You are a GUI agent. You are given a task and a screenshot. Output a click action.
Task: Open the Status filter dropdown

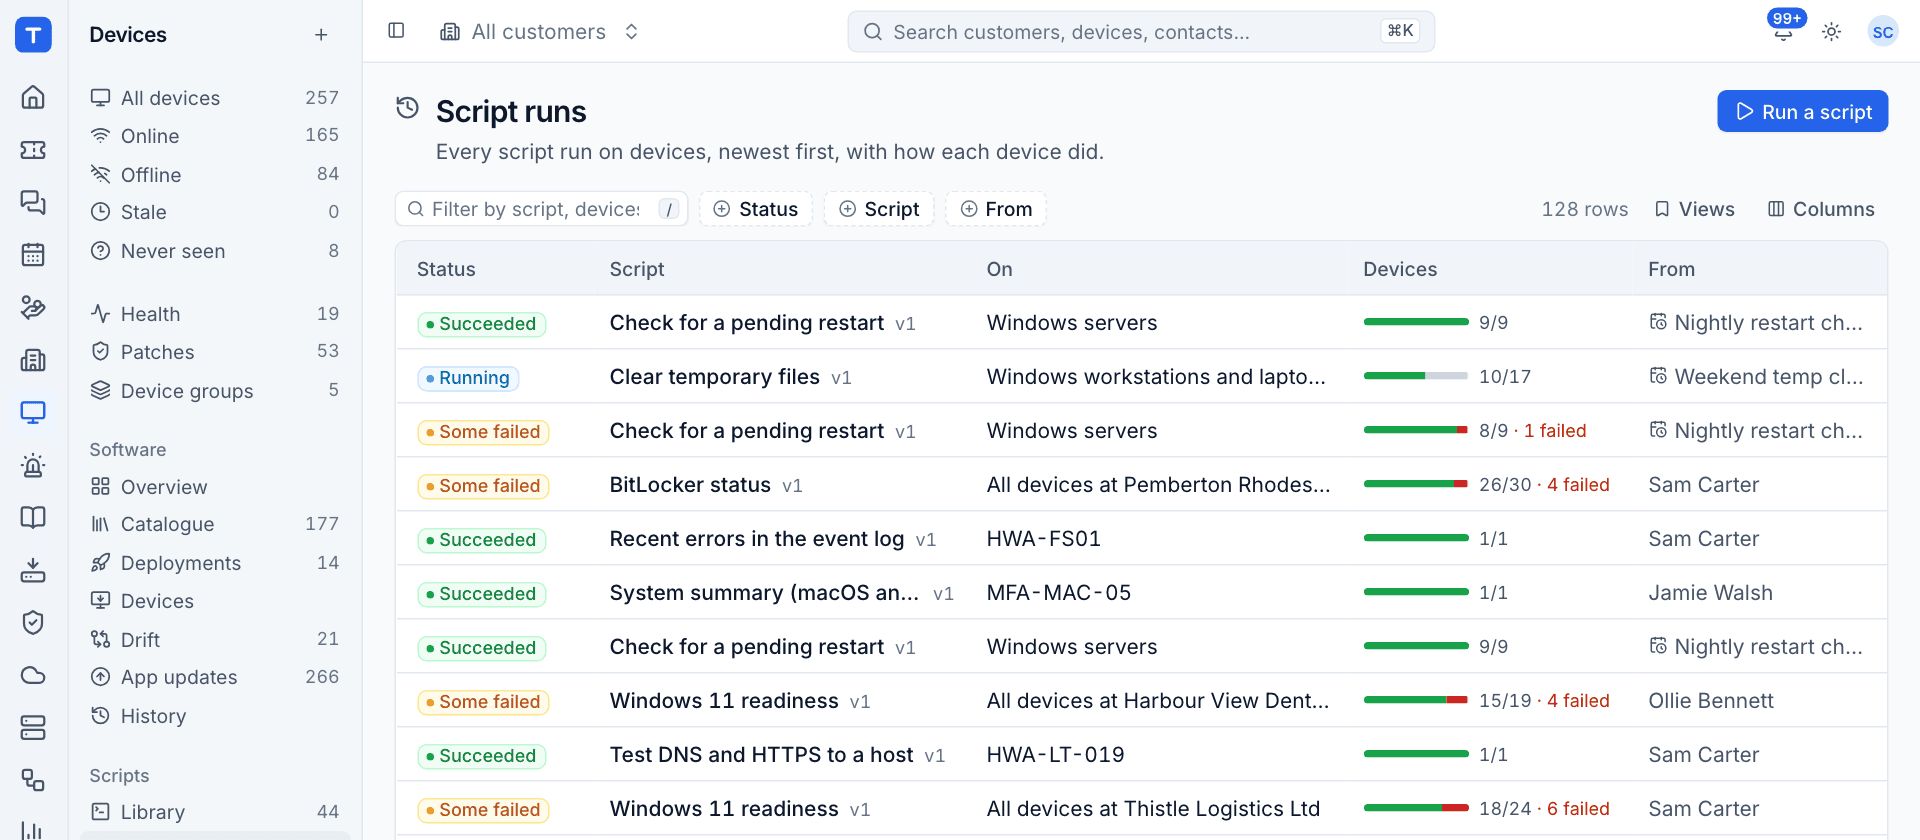[x=756, y=209]
